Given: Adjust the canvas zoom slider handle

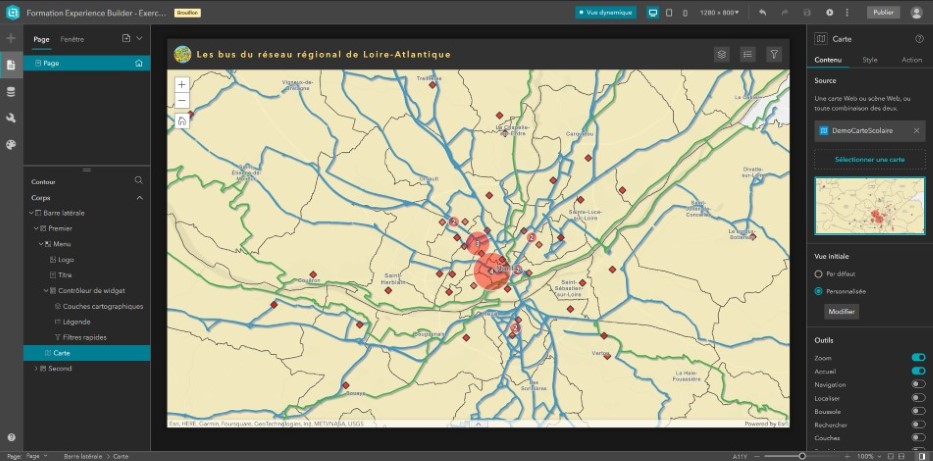Looking at the screenshot, I should (802, 456).
